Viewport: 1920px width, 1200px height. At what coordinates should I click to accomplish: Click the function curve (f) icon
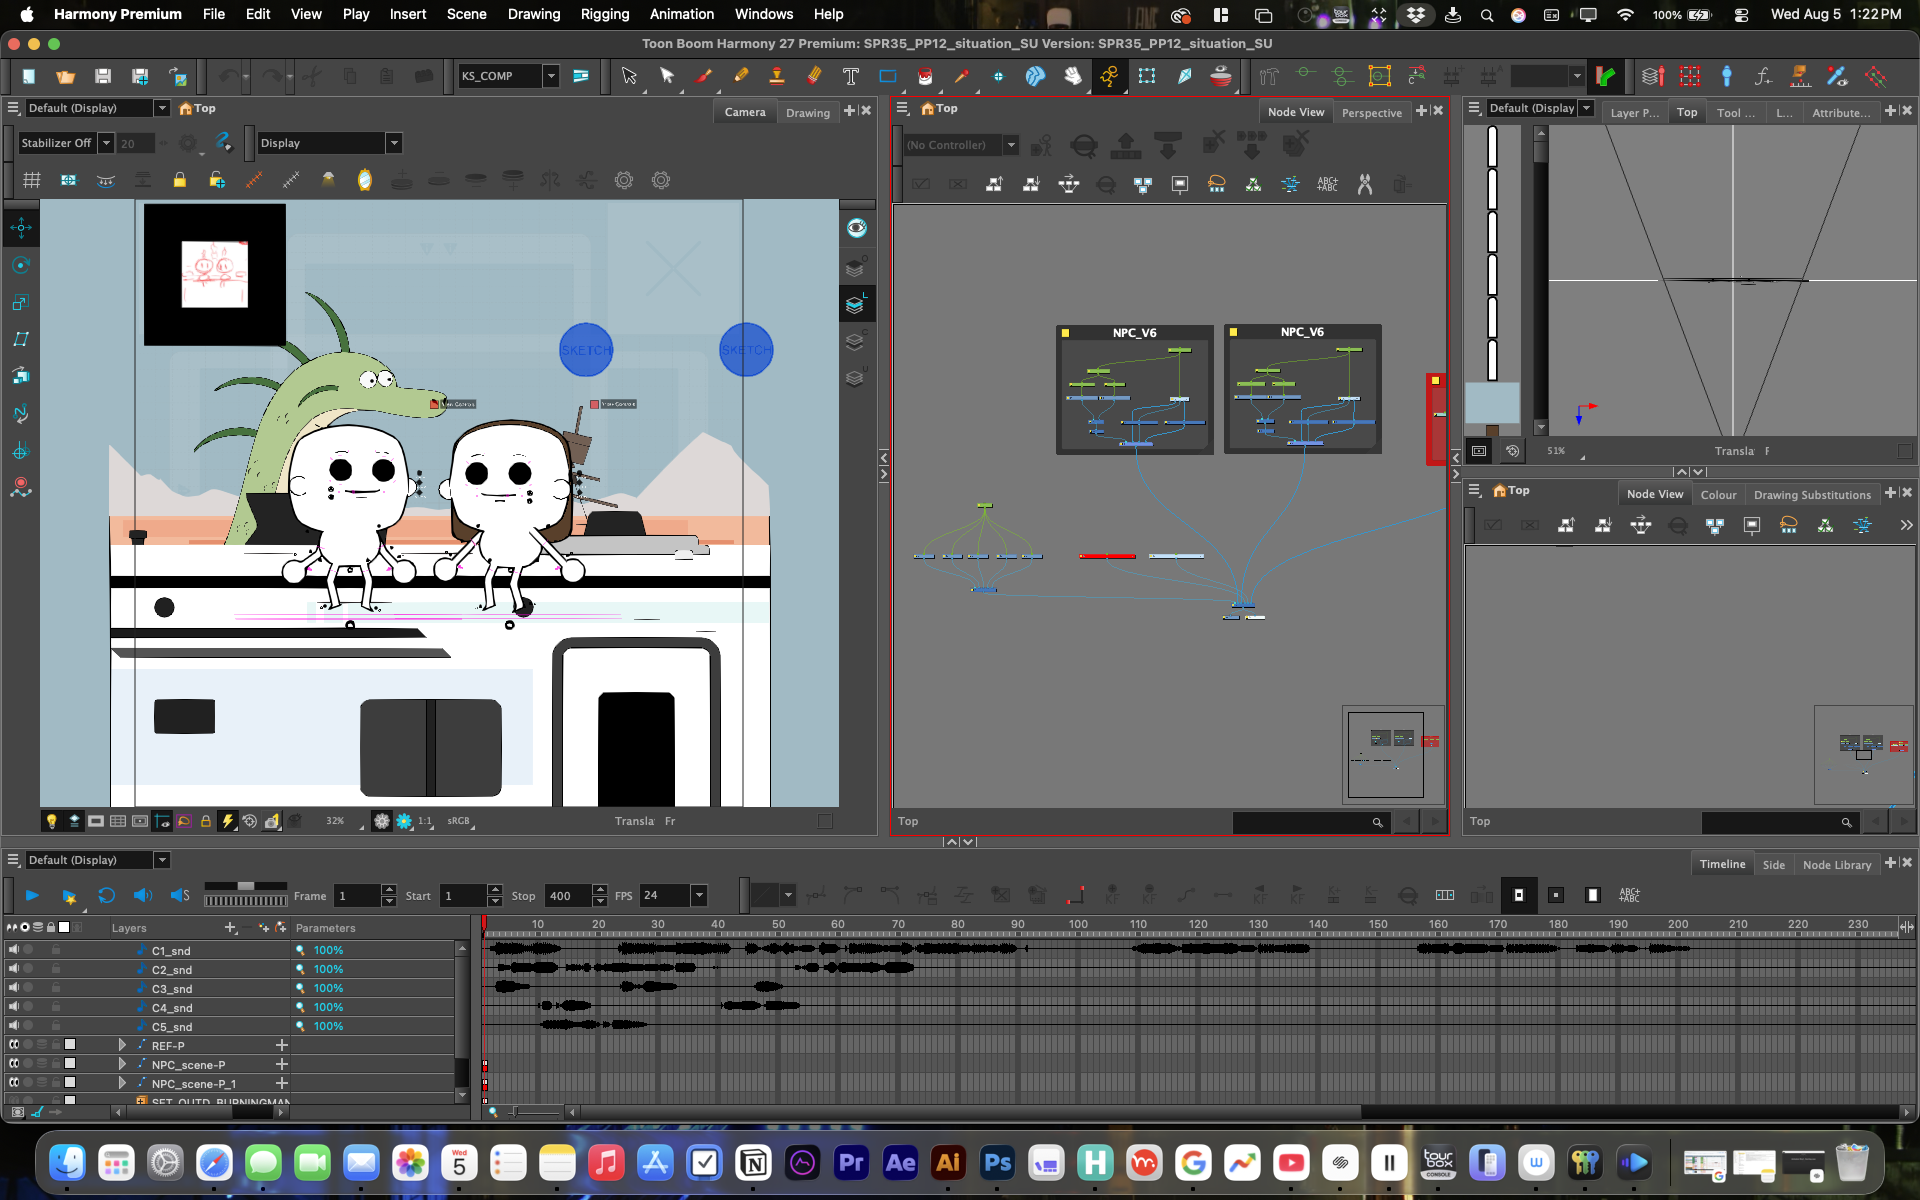pos(1763,76)
